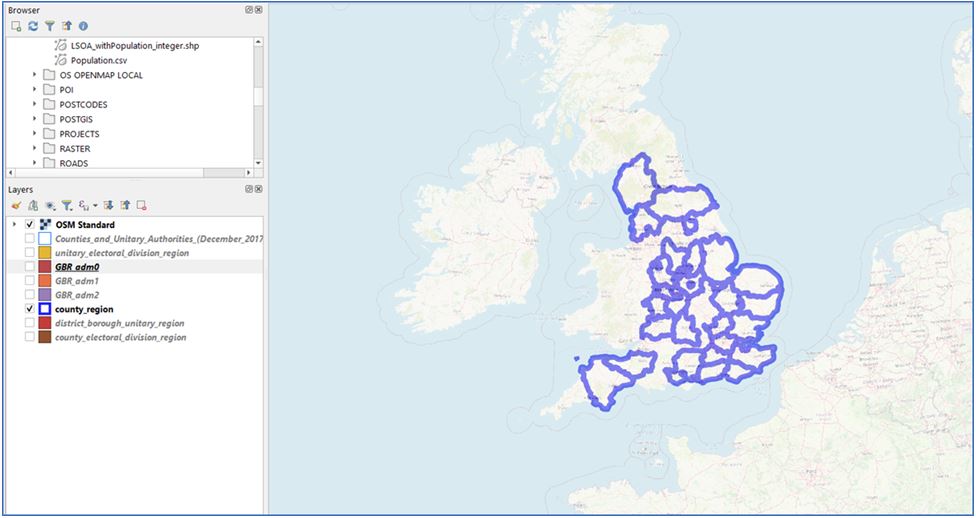Select the LSOA_withPopulation_integer.shp file name

click(x=135, y=45)
